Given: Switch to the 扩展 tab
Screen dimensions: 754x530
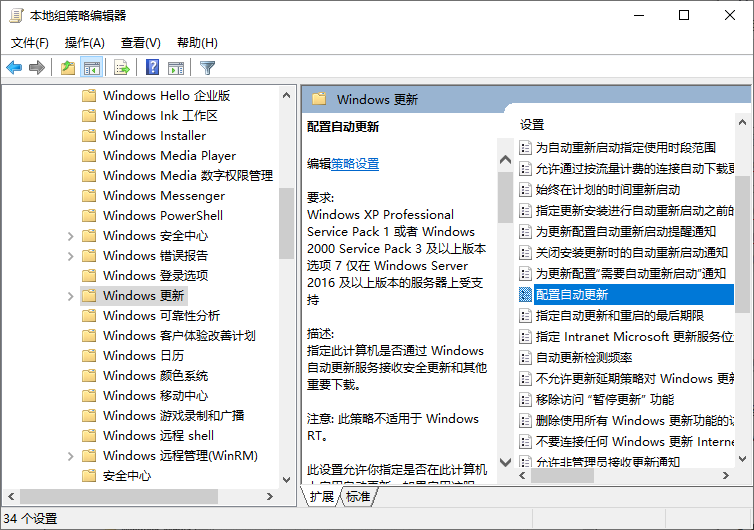Looking at the screenshot, I should click(x=322, y=496).
